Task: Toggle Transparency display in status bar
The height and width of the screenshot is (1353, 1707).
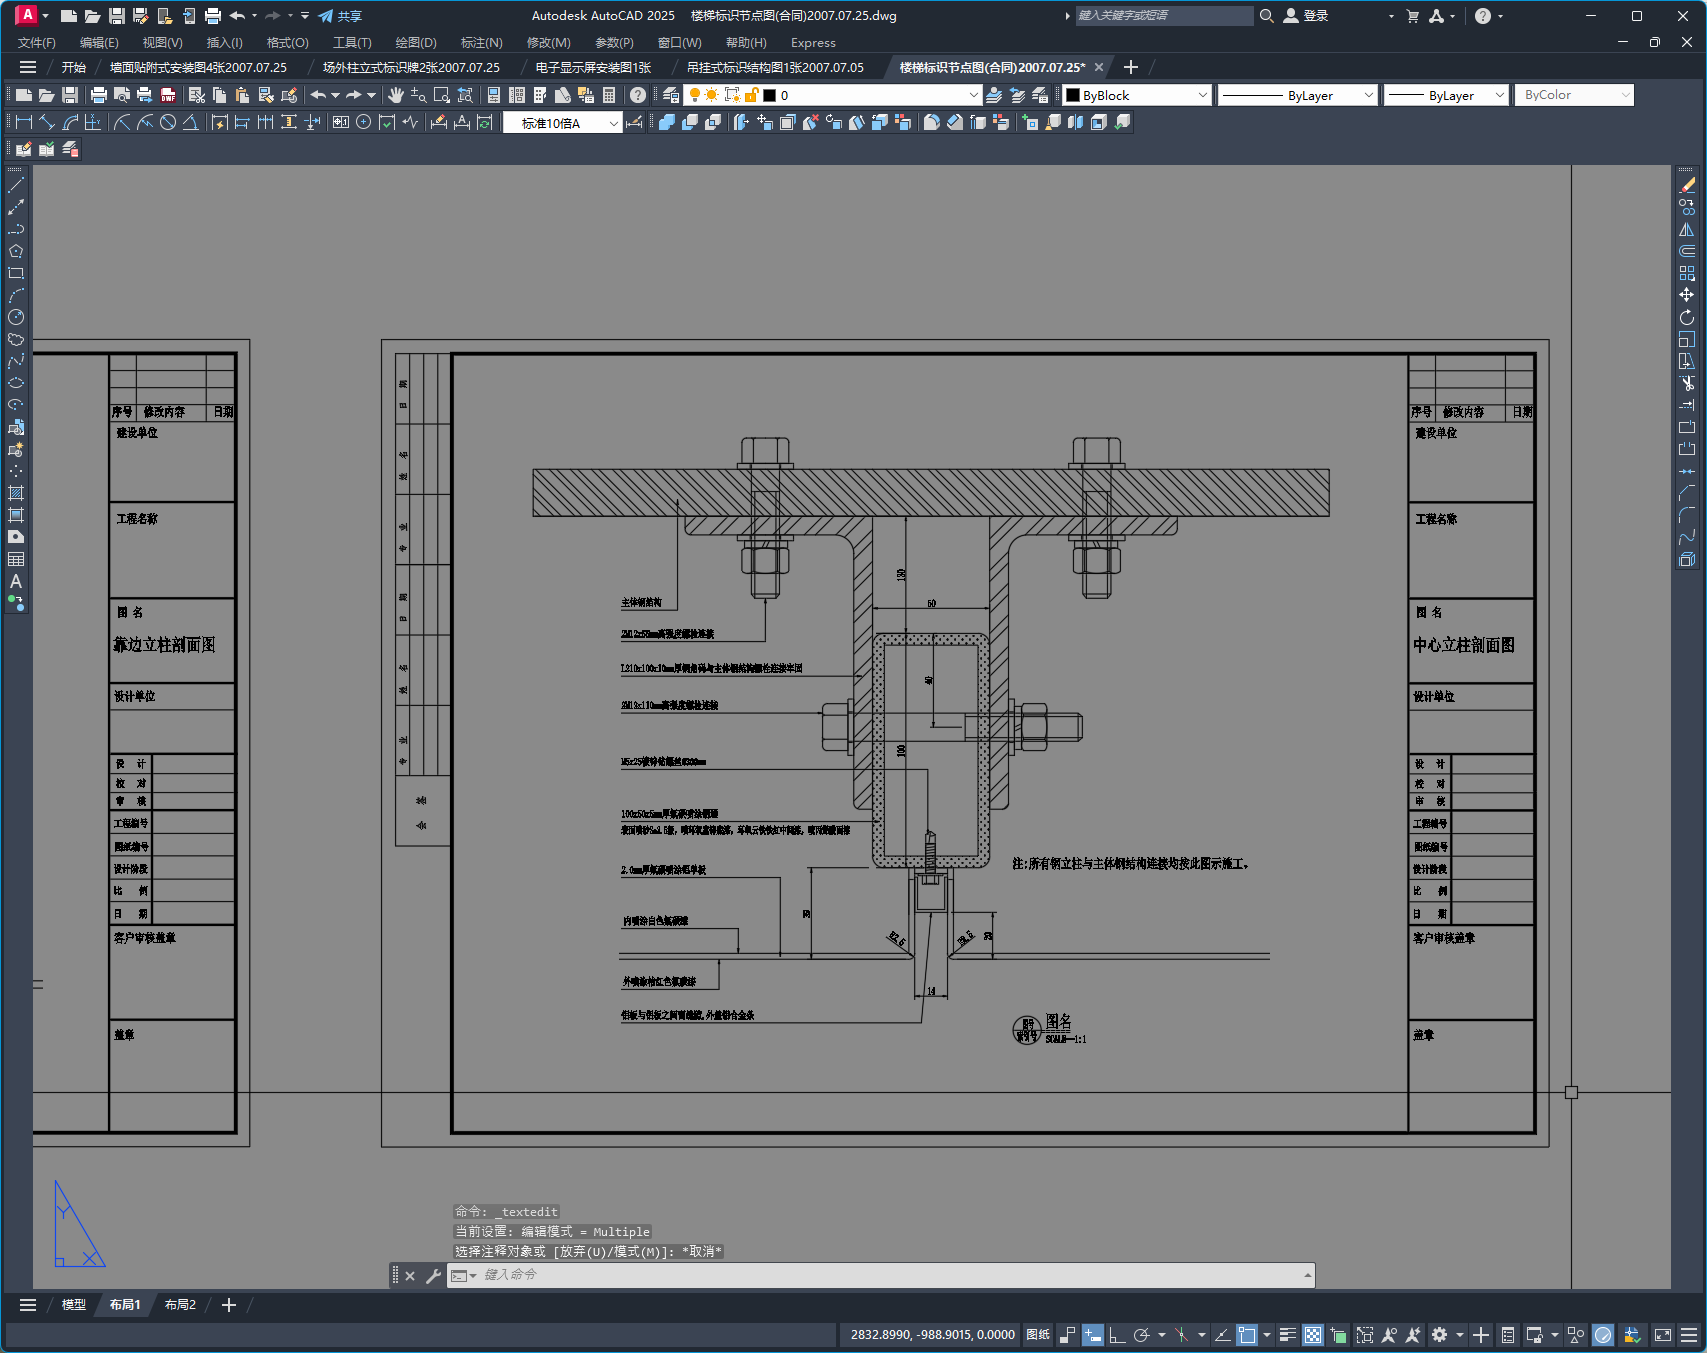Action: [x=1313, y=1335]
